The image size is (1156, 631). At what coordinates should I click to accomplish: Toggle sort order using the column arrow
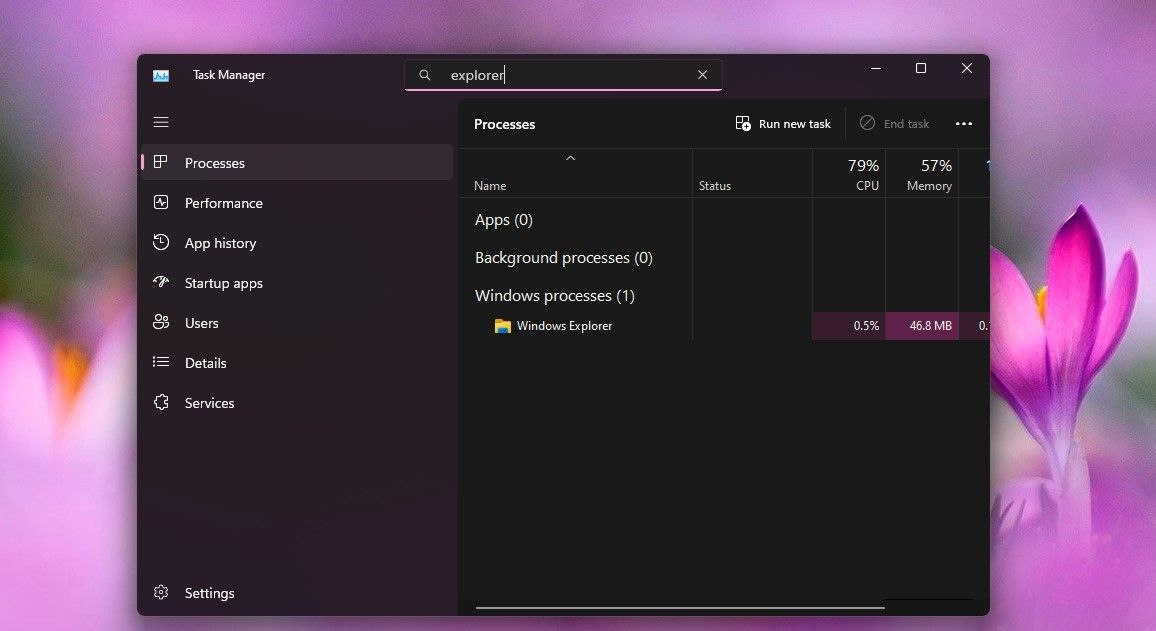click(x=570, y=157)
